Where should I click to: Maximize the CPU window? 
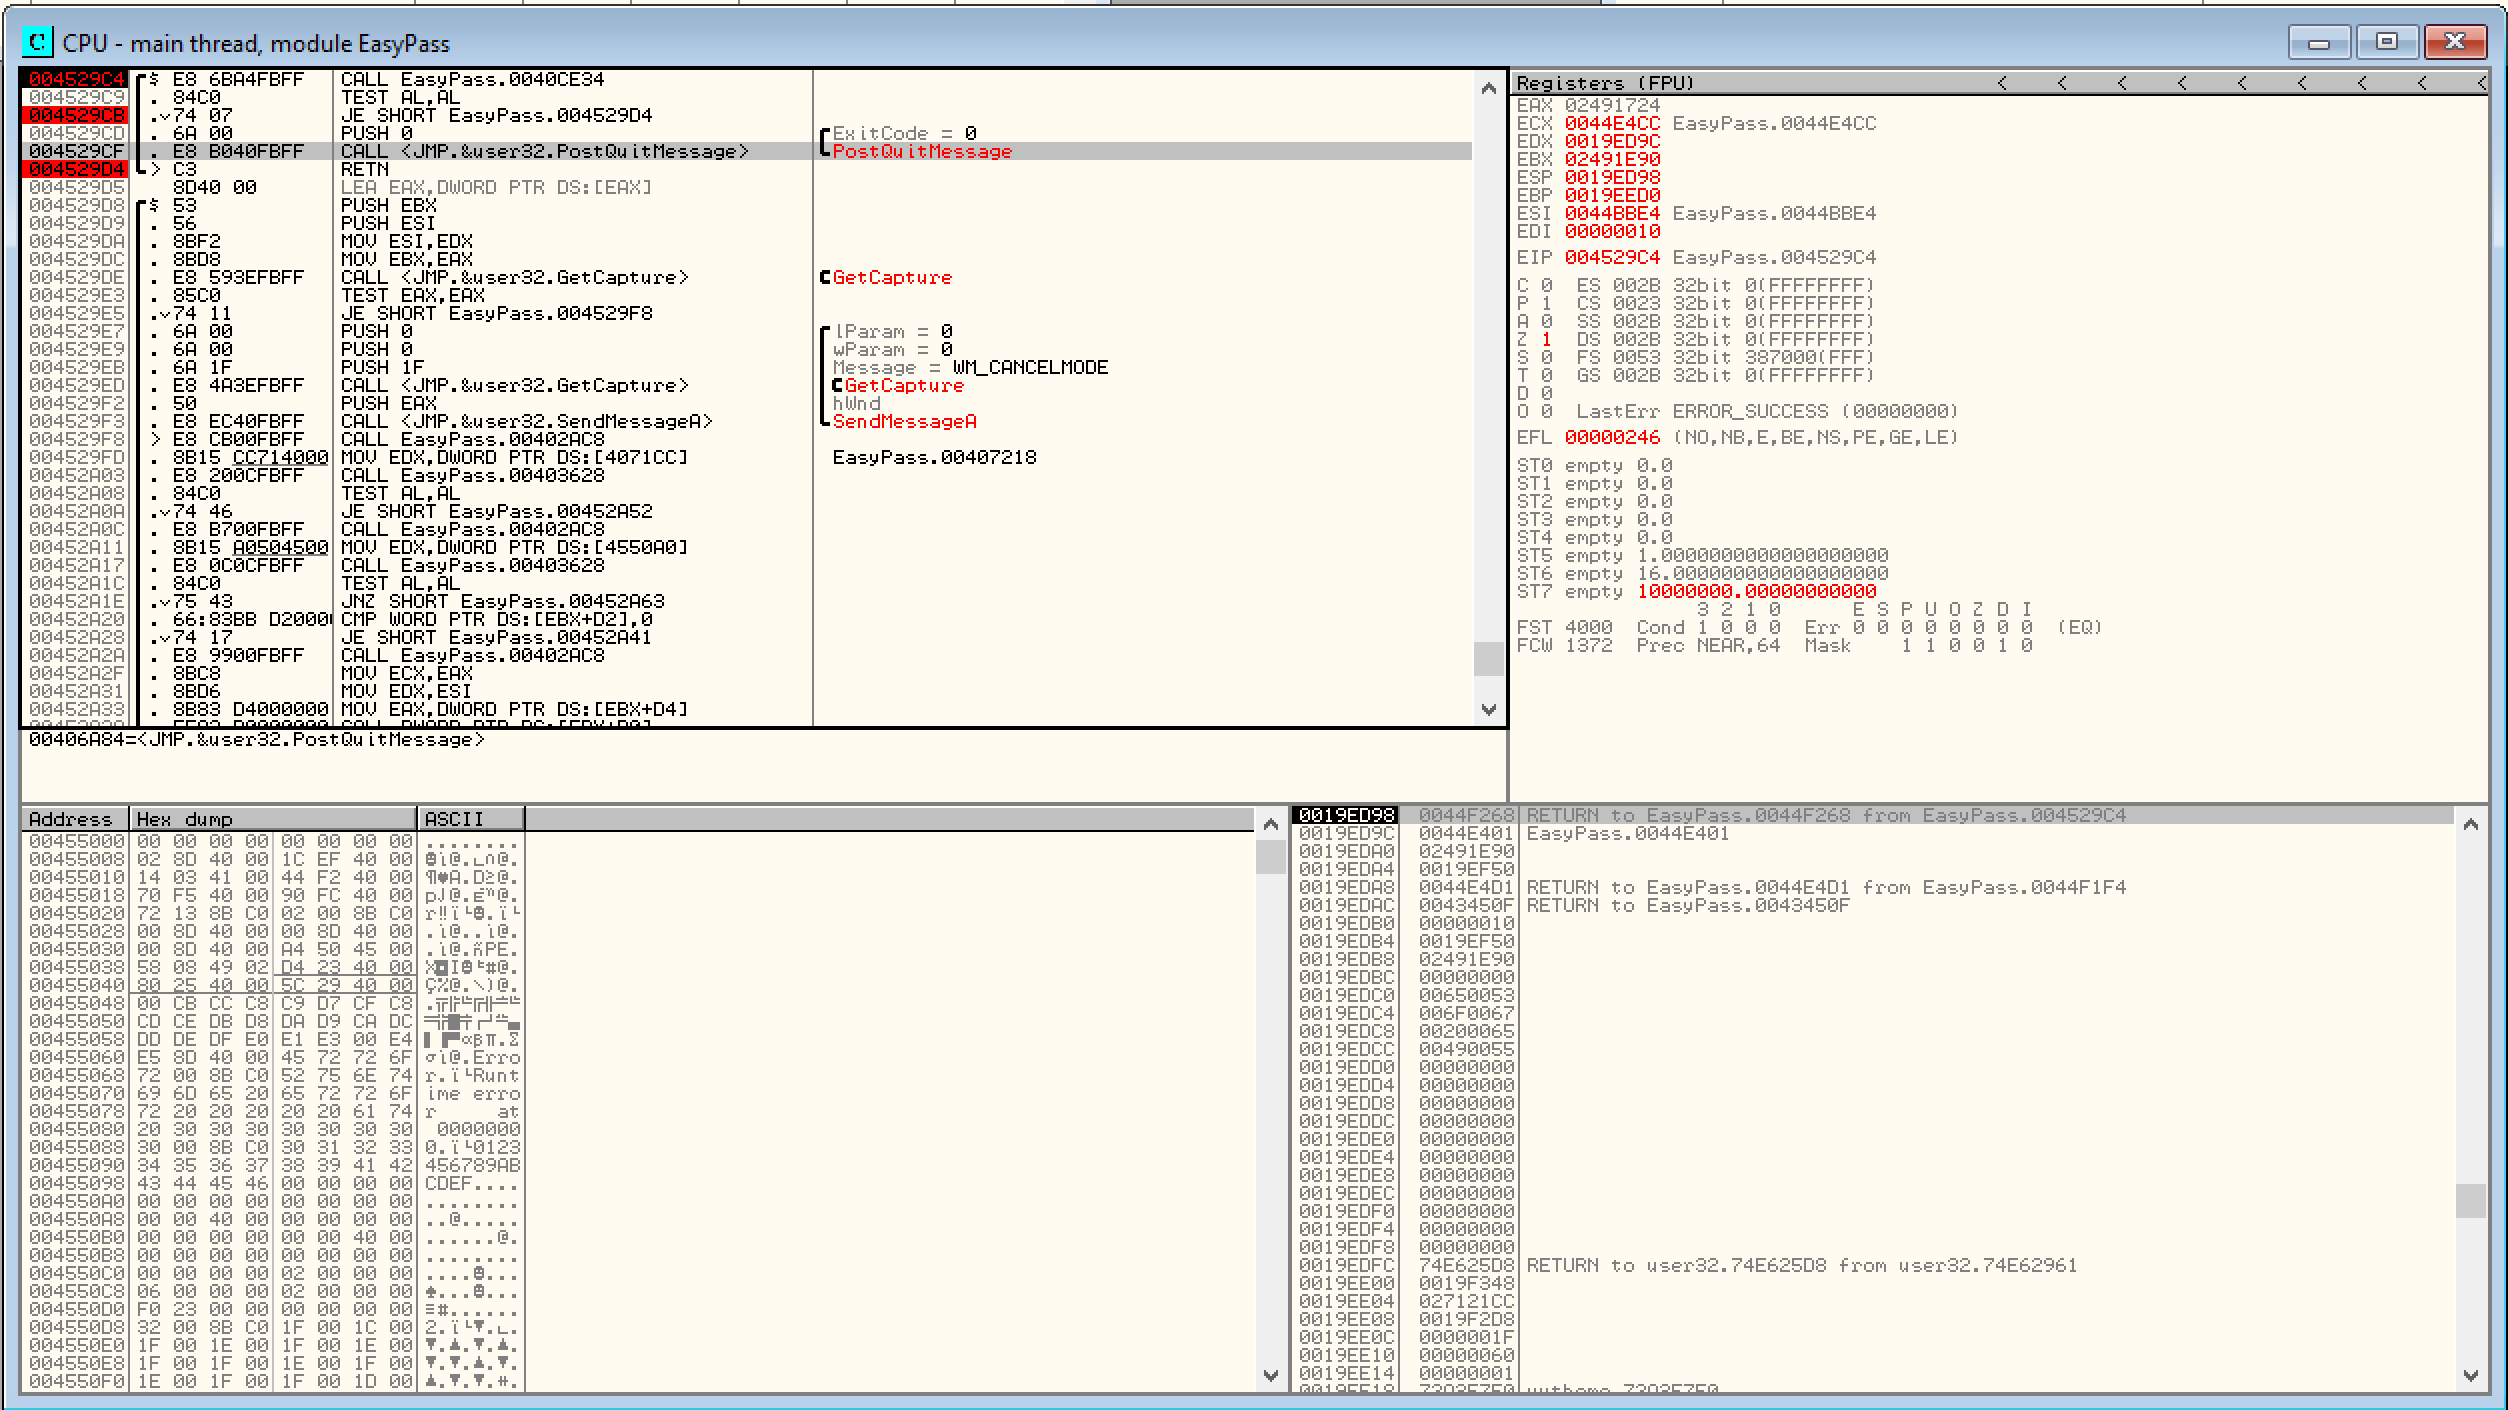[x=2387, y=42]
